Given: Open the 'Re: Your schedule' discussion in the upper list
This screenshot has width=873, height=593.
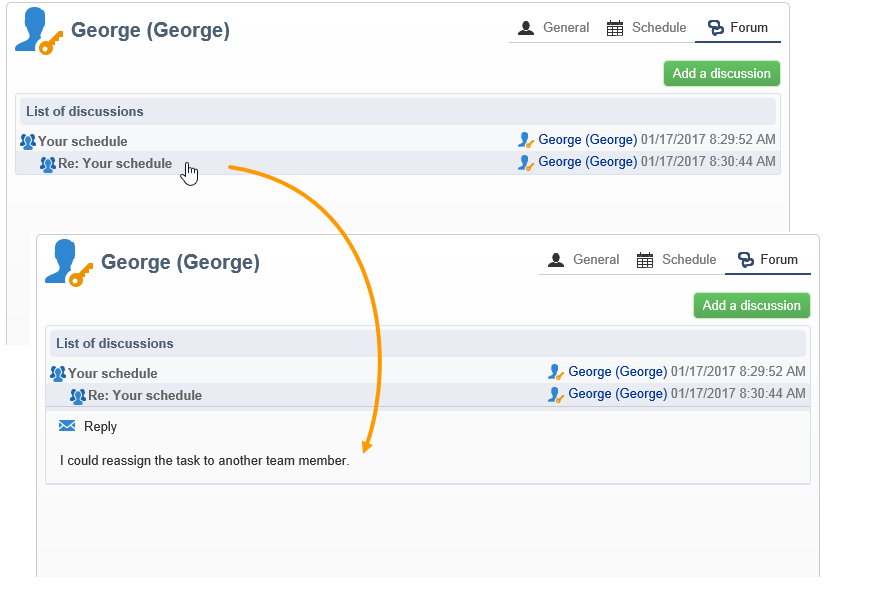Looking at the screenshot, I should coord(115,164).
